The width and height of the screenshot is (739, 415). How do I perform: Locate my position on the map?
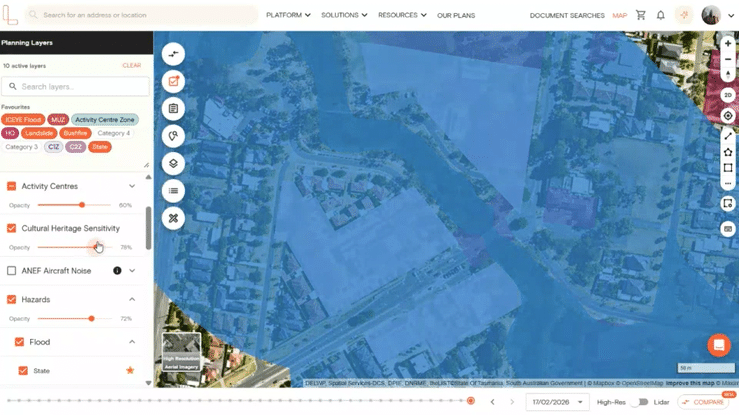(728, 115)
